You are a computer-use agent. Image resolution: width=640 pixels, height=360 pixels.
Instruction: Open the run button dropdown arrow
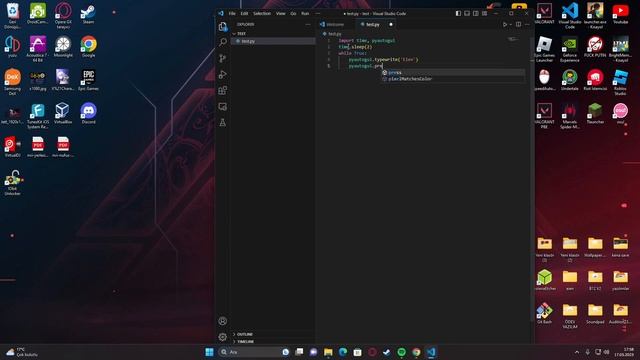[511, 24]
